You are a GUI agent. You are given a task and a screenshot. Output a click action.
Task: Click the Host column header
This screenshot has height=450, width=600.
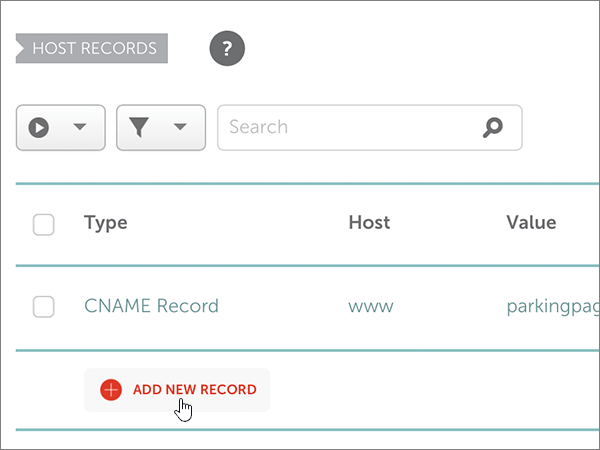tap(369, 223)
